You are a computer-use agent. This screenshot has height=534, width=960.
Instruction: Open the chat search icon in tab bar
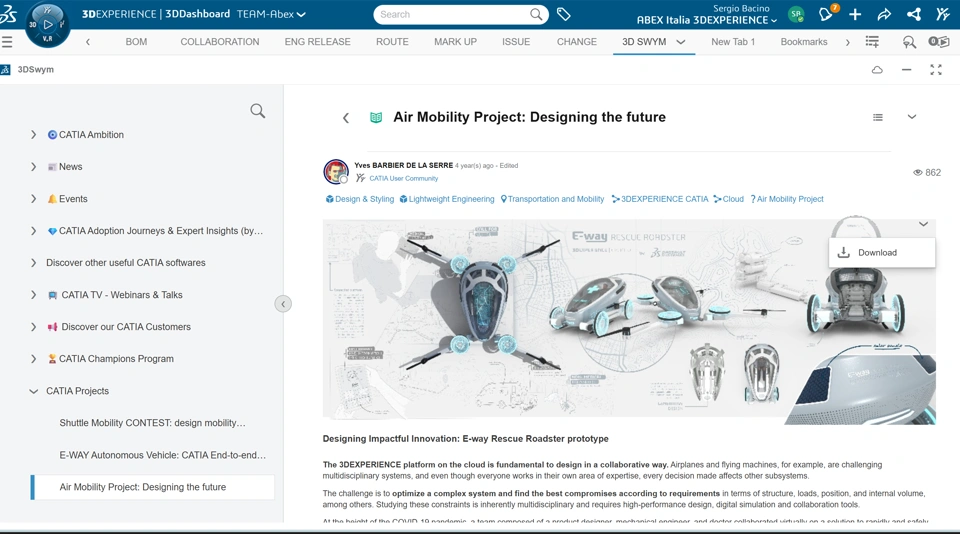909,42
